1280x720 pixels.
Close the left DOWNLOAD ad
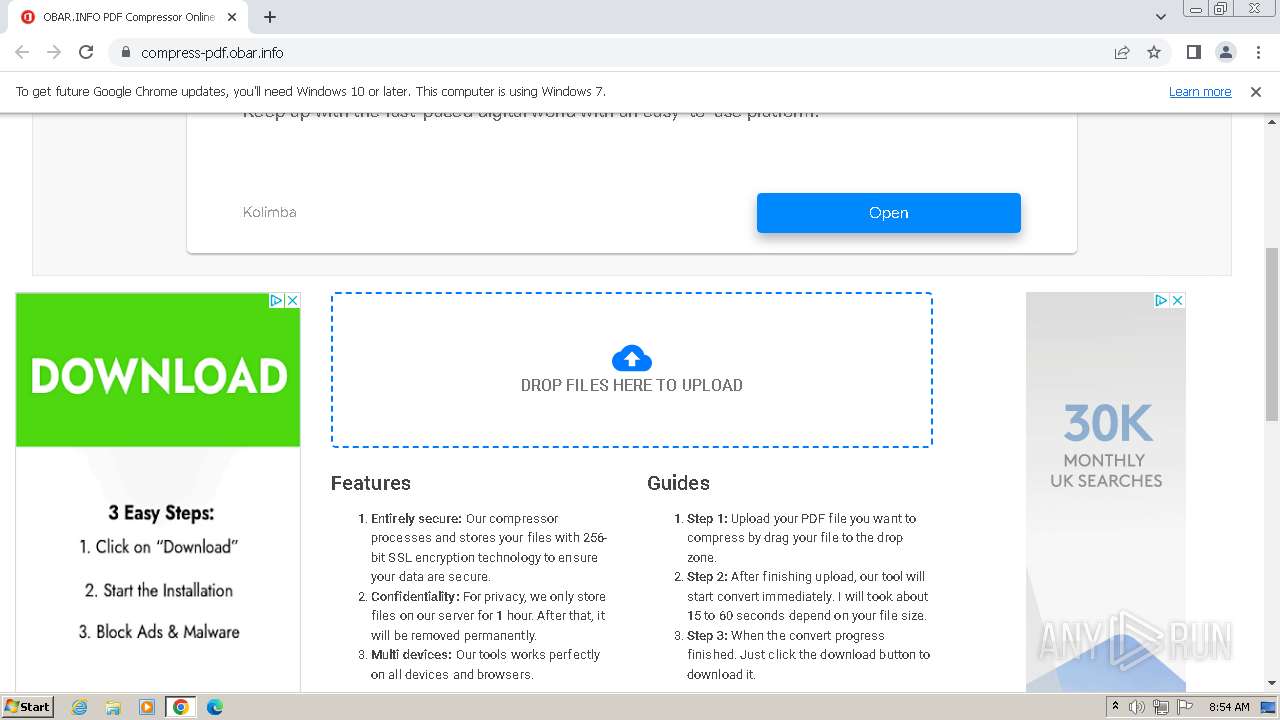(293, 300)
